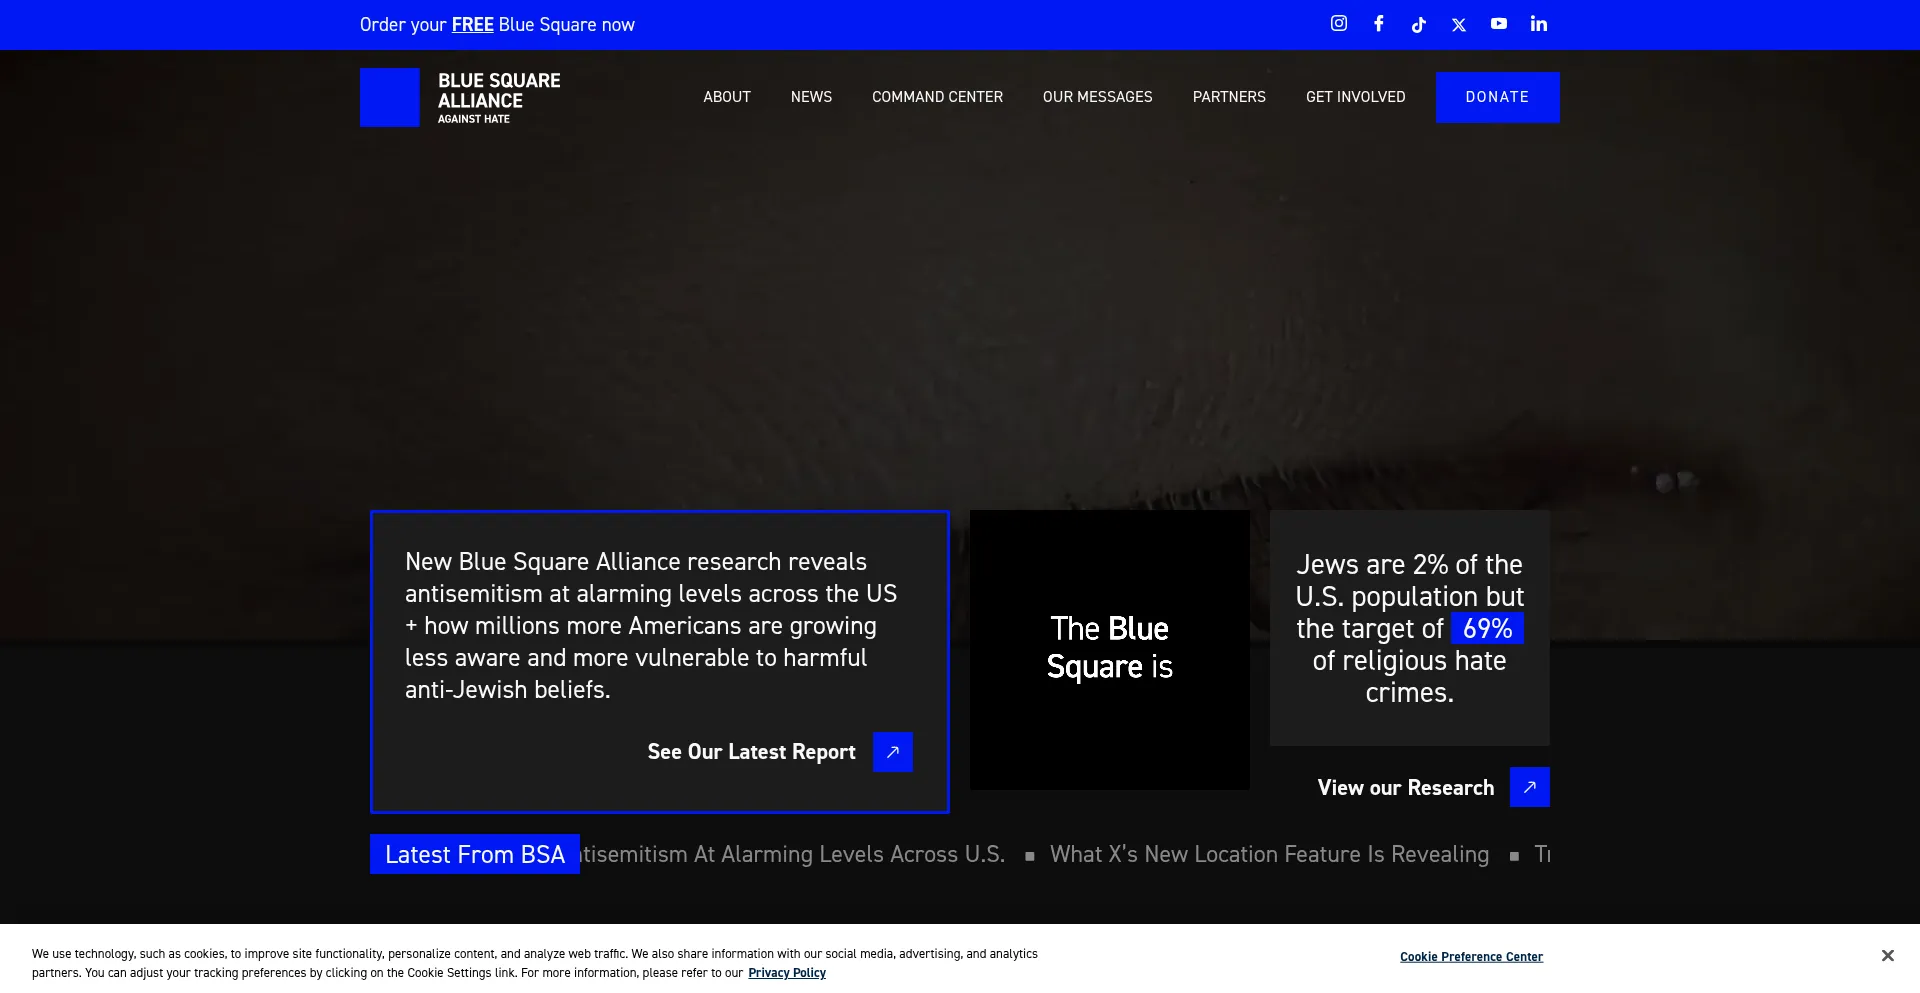This screenshot has height=993, width=1920.
Task: Open the TikTok social icon
Action: click(x=1418, y=24)
